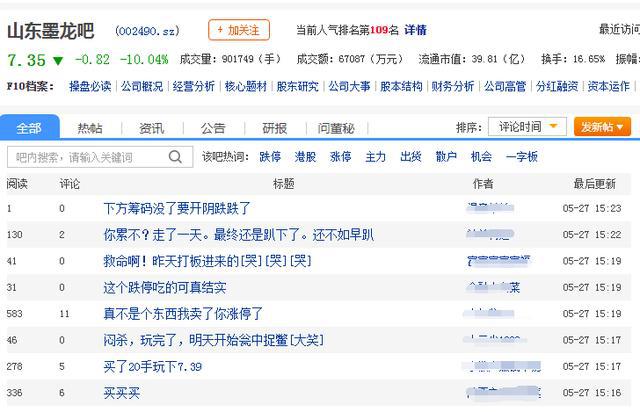Click read count 583
Viewport: 640px width, 412px height.
tap(15, 314)
